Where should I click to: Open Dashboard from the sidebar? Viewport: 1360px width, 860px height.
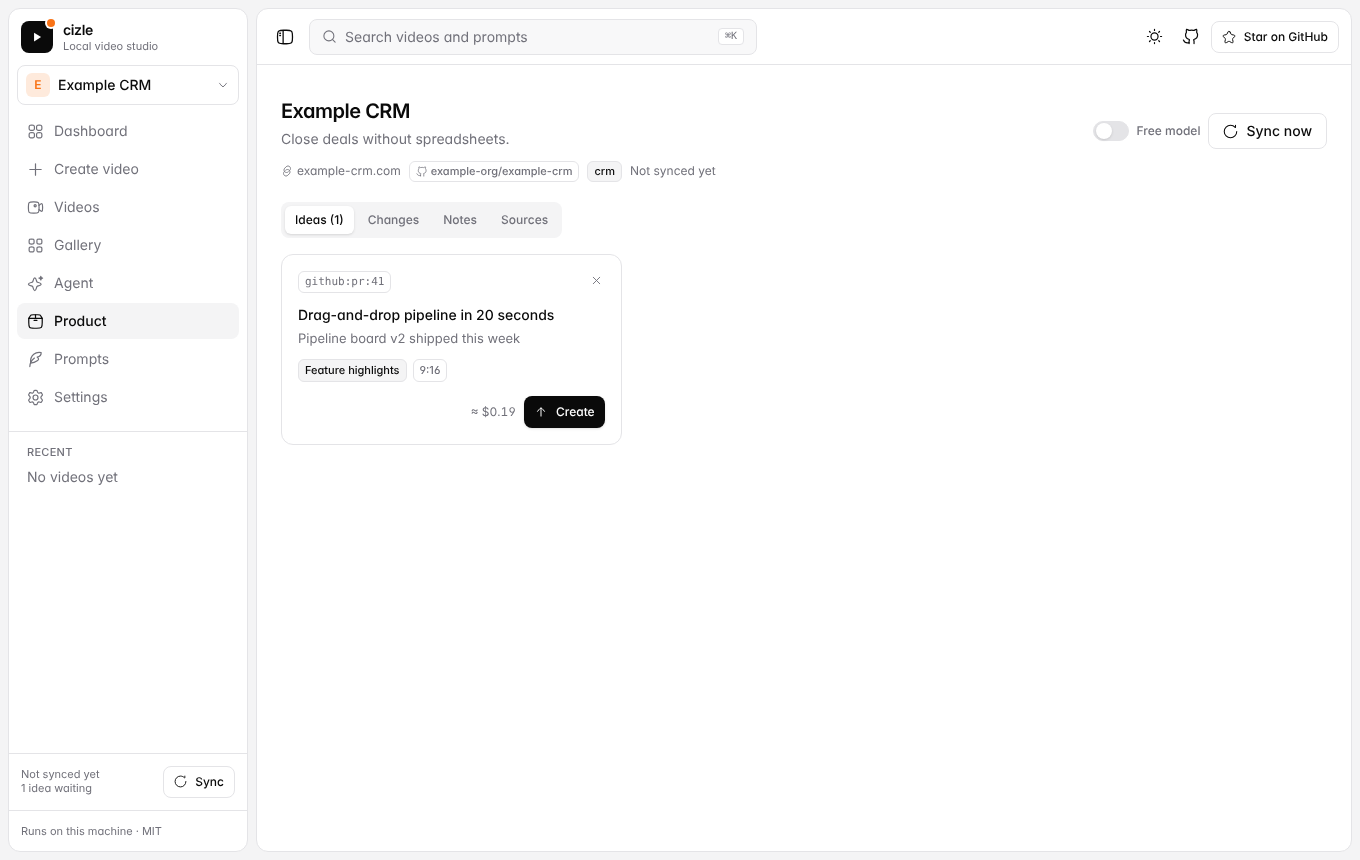coord(128,131)
